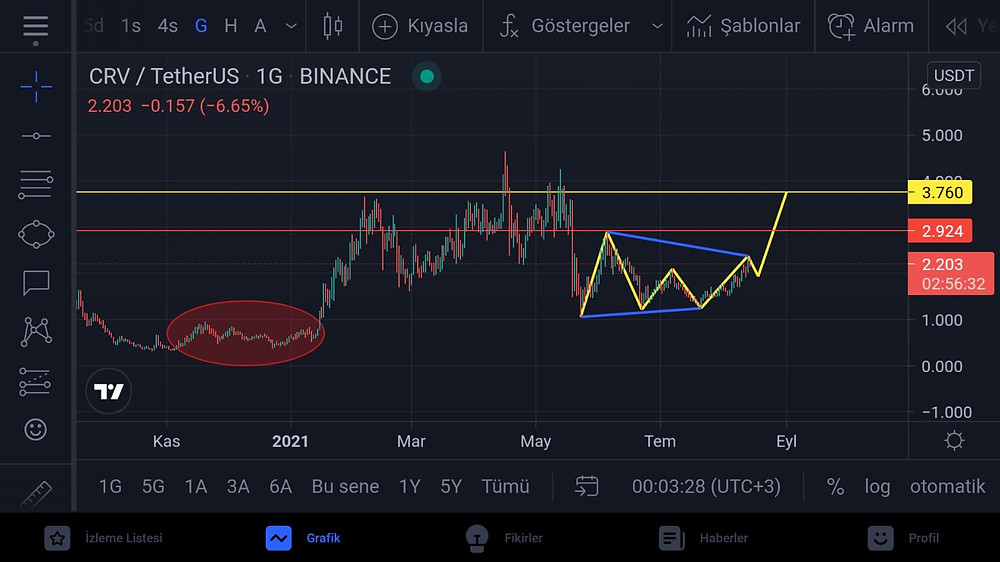Expand the Göstergeler favorites dropdown arrow
The height and width of the screenshot is (562, 1000).
point(657,26)
